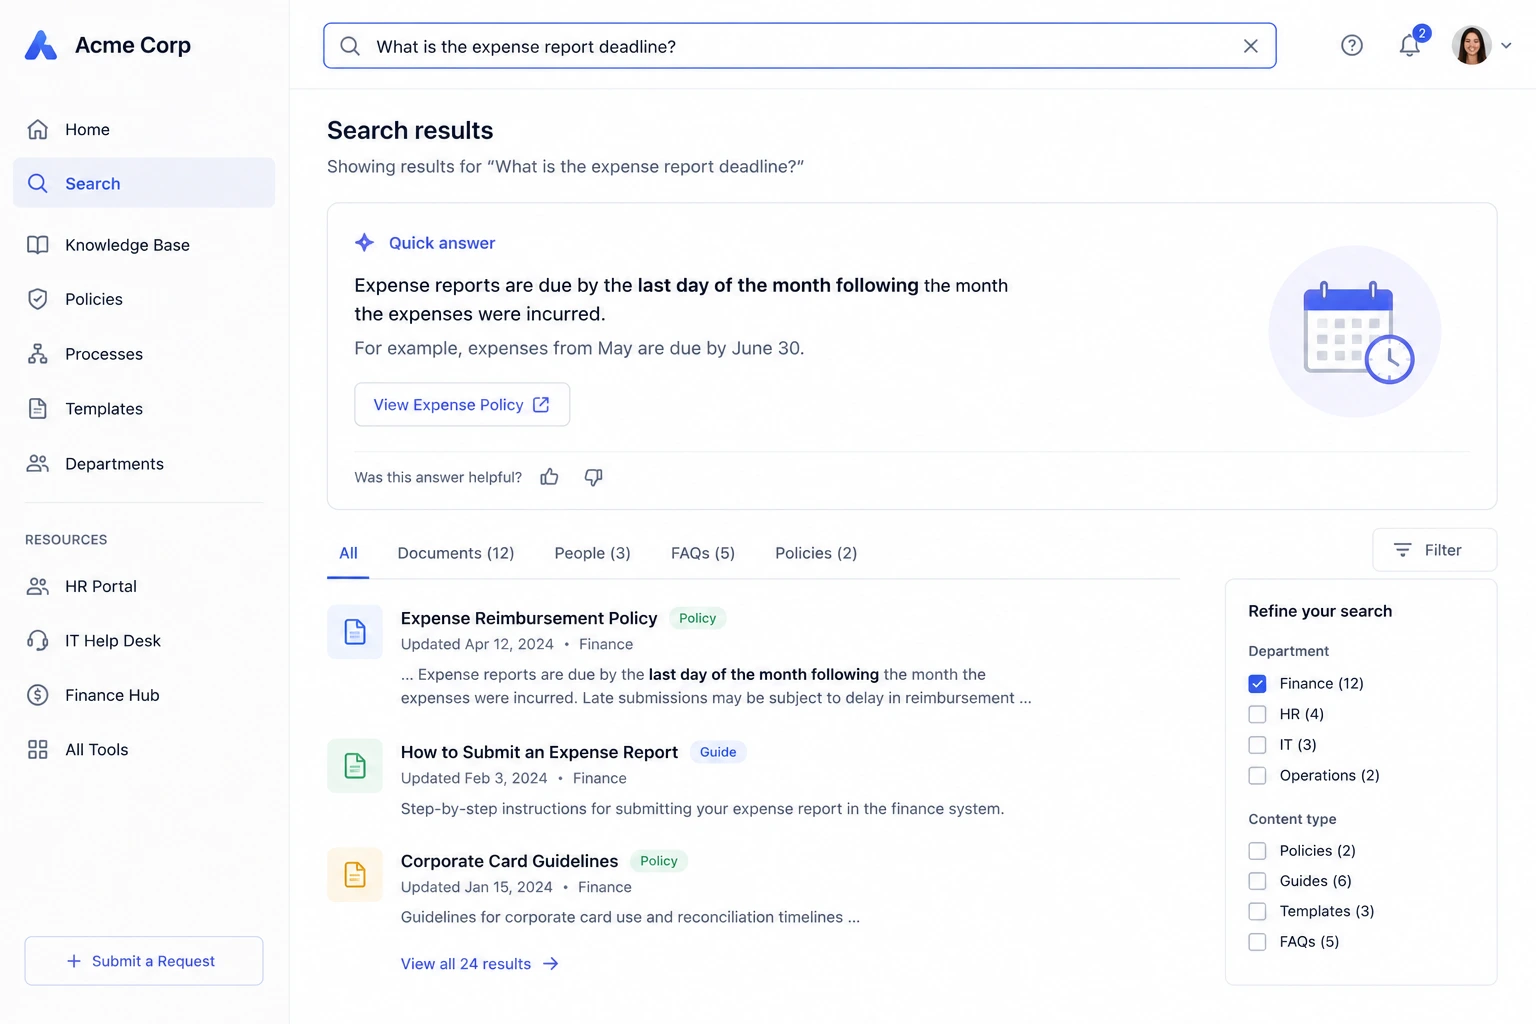The height and width of the screenshot is (1024, 1536).
Task: Check the Guides (6) content type checkbox
Action: (x=1257, y=881)
